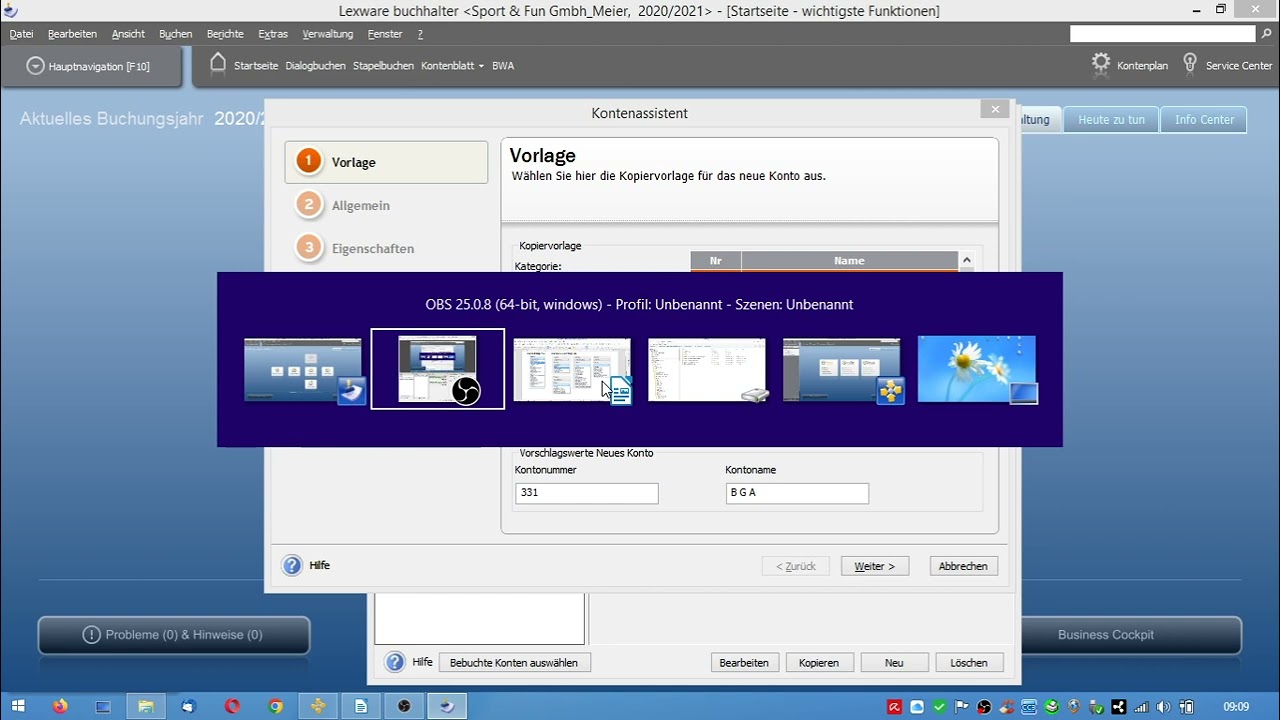Viewport: 1280px width, 720px height.
Task: Select the OBS window thumbnail in the switcher
Action: click(x=438, y=369)
